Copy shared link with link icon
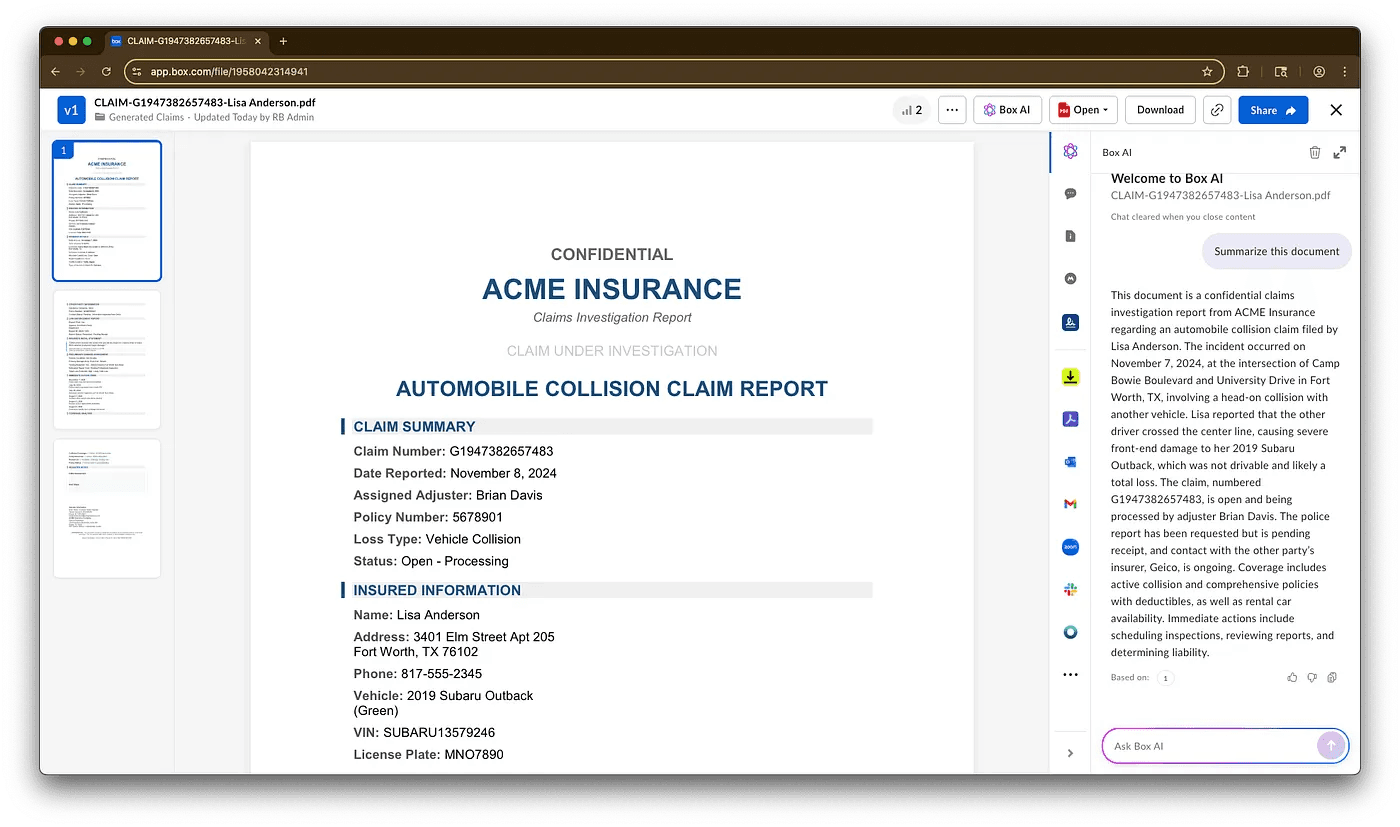 [1217, 110]
